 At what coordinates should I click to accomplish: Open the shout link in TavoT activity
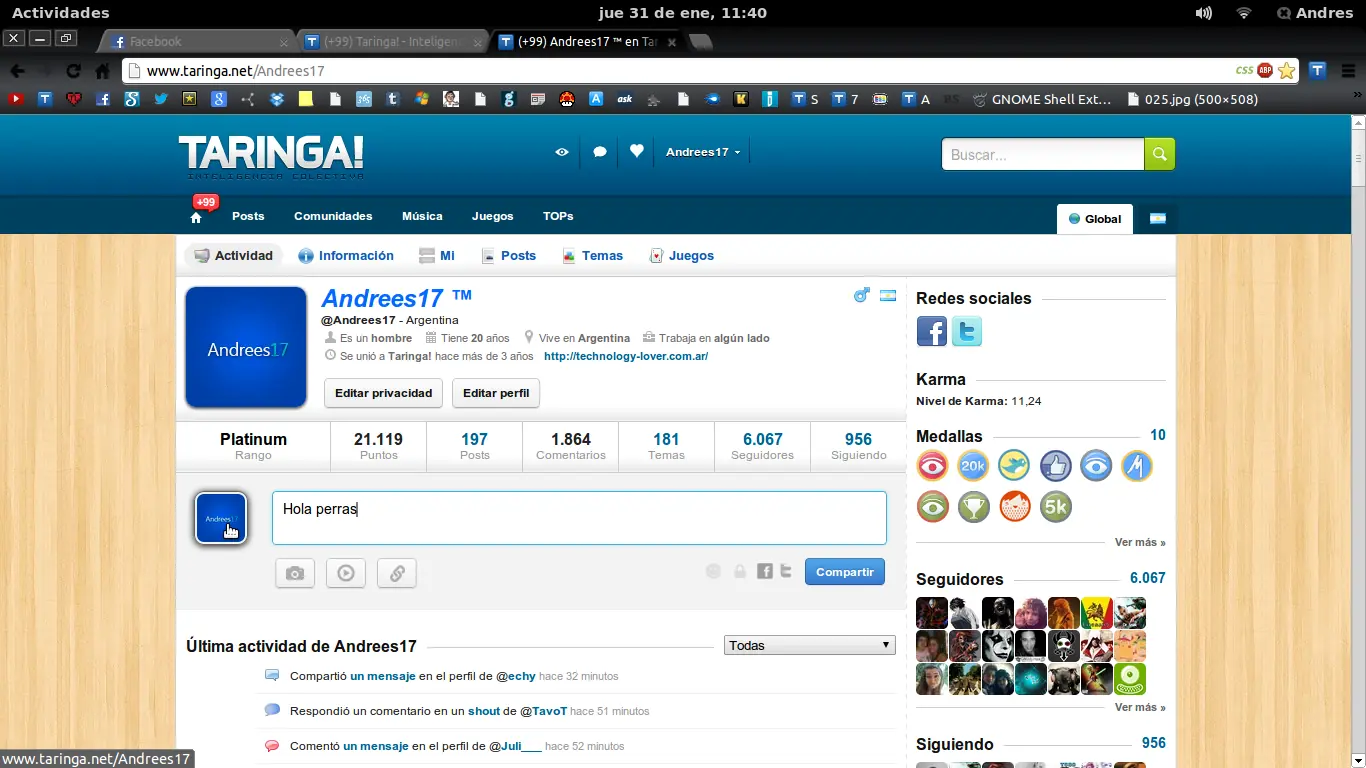(484, 711)
